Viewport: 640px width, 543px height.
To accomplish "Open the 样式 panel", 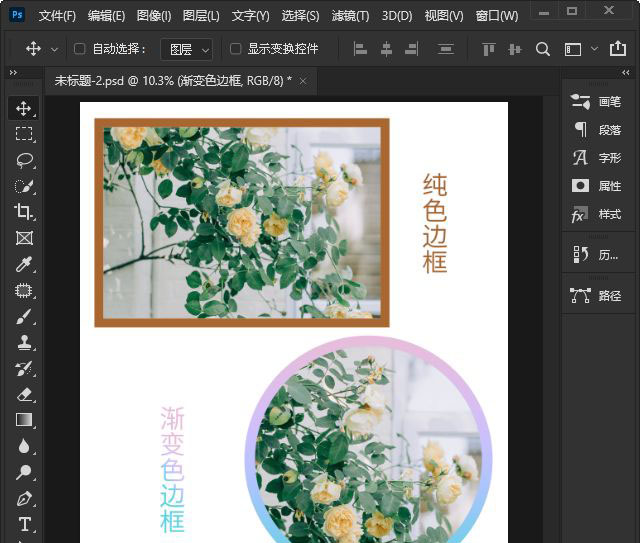I will (x=598, y=214).
